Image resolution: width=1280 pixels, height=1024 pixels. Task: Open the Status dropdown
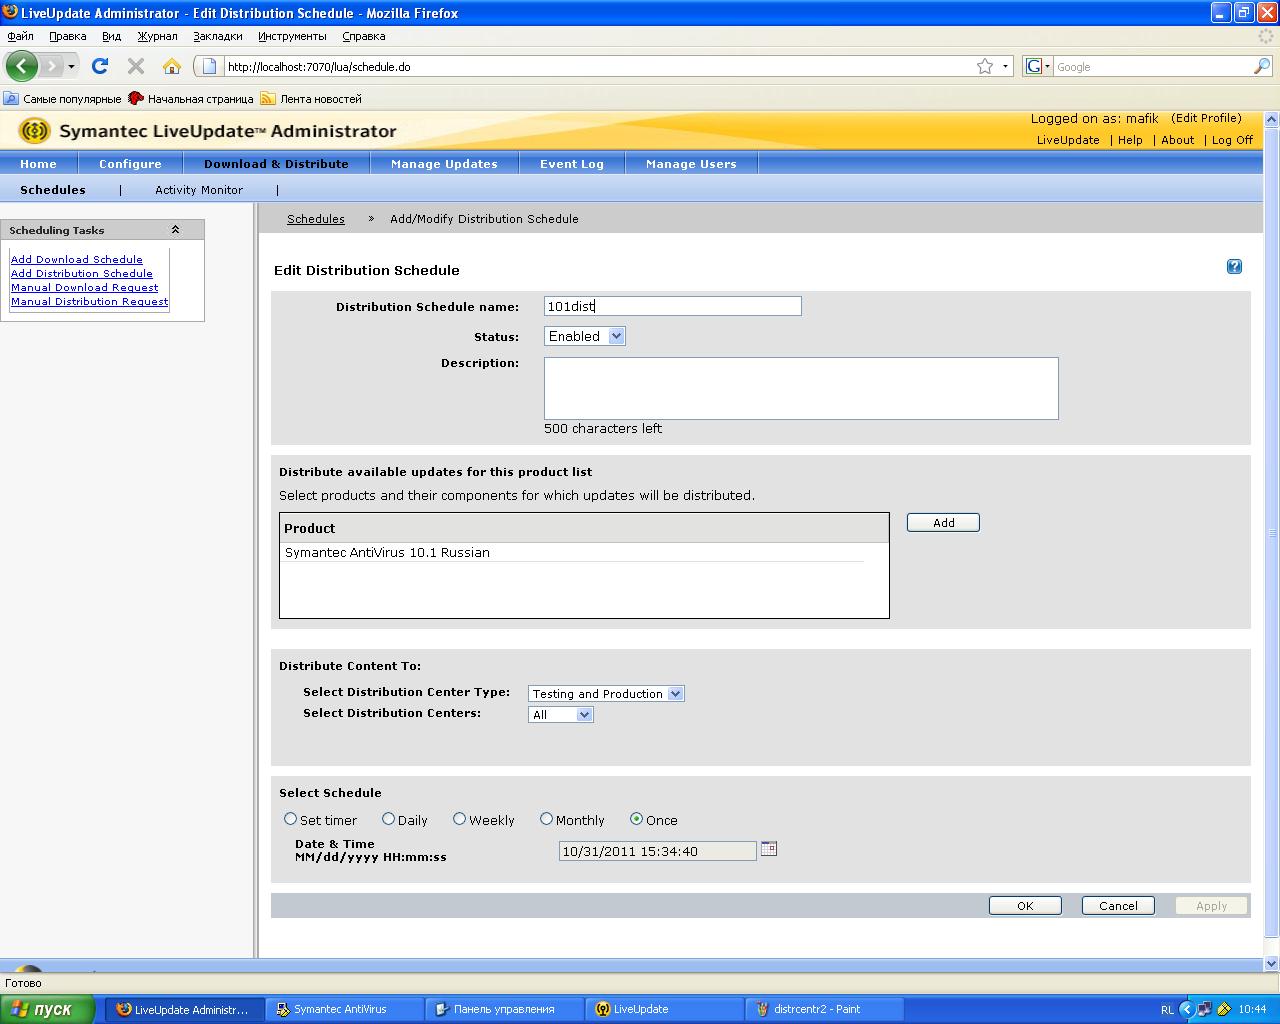(585, 336)
